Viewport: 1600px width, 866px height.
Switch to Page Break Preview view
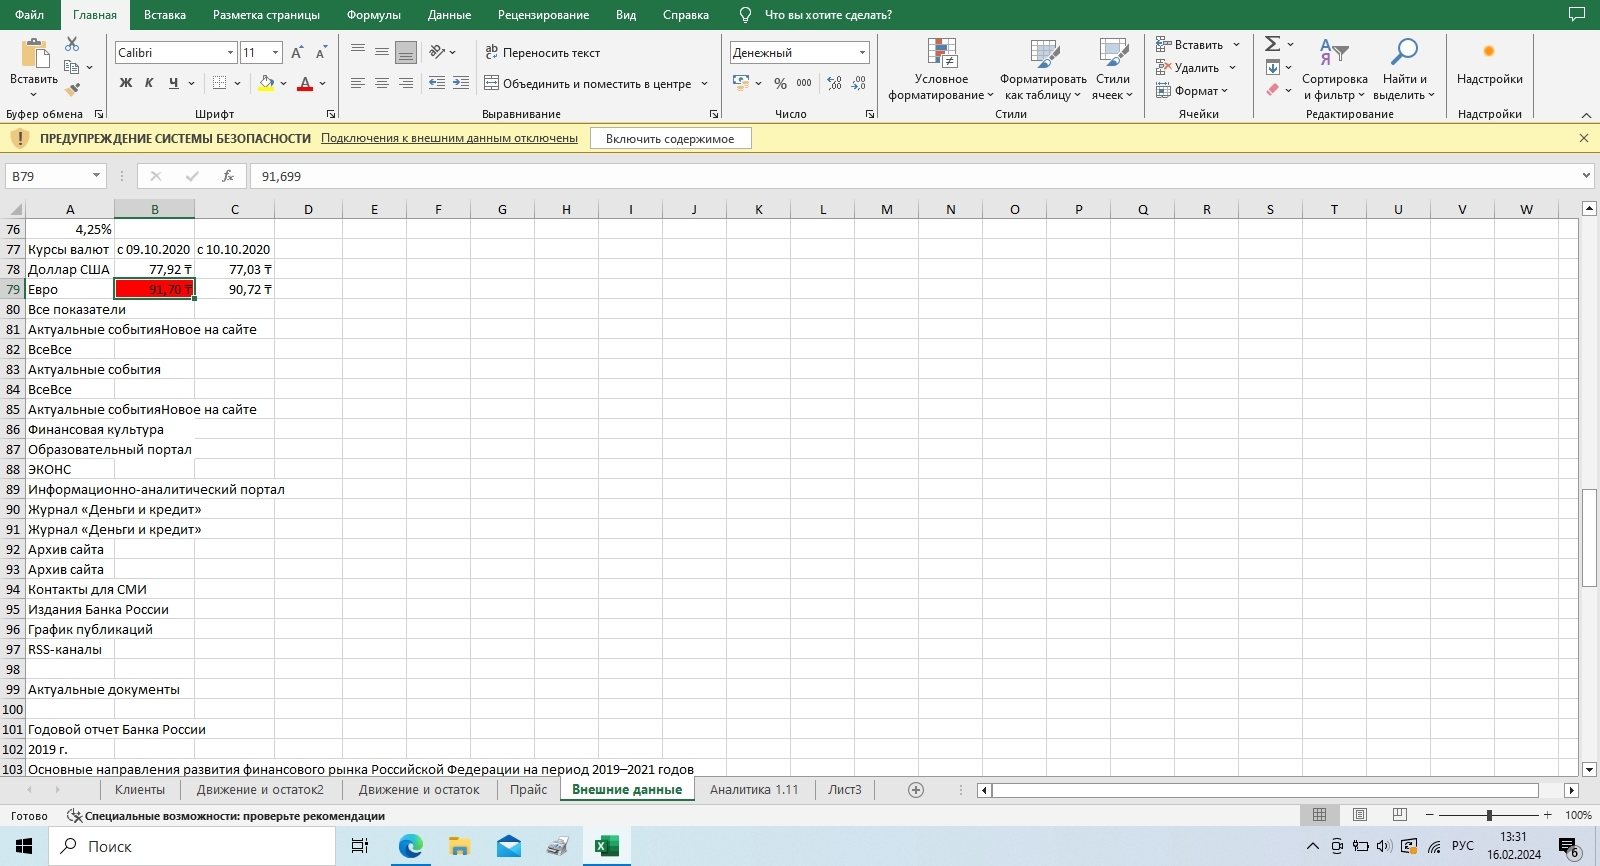(1400, 815)
